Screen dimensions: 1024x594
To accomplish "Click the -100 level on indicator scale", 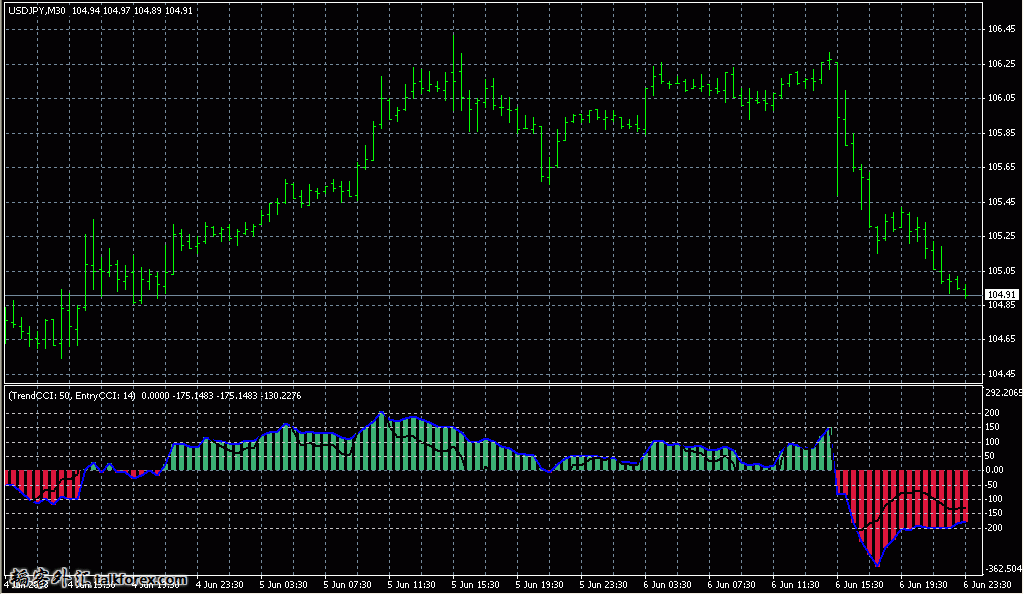I will [x=993, y=499].
